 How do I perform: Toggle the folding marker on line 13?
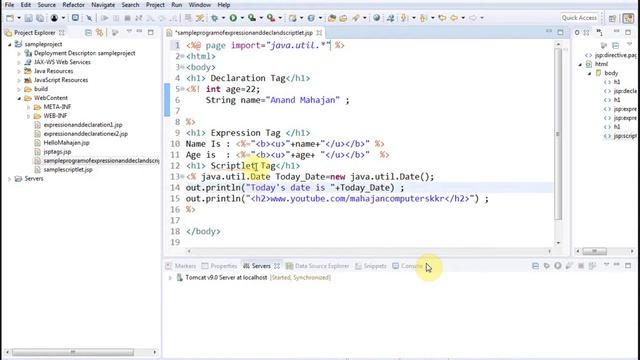tap(182, 177)
